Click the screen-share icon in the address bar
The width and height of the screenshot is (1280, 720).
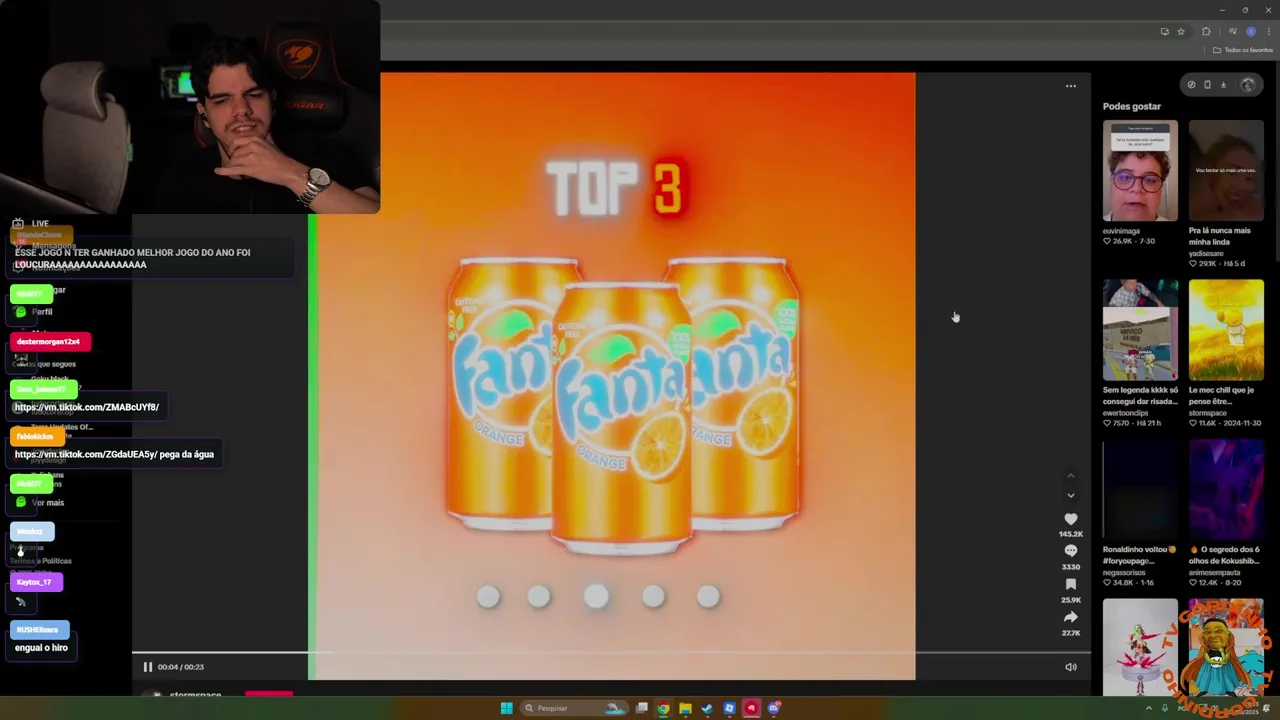[1164, 31]
